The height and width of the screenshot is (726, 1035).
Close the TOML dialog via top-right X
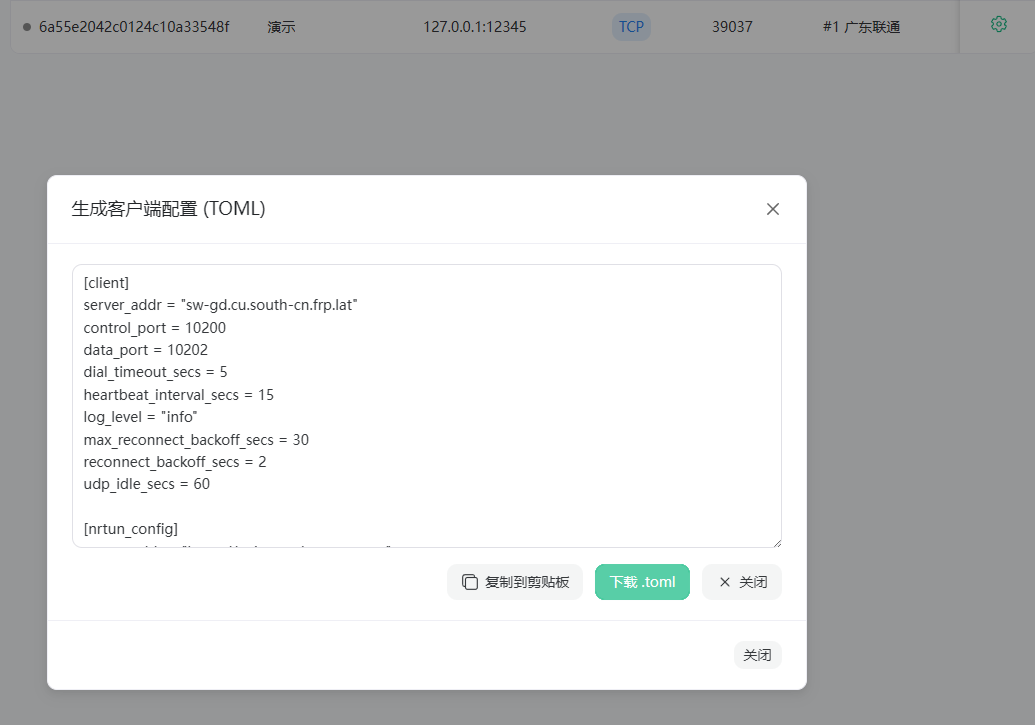click(x=773, y=209)
